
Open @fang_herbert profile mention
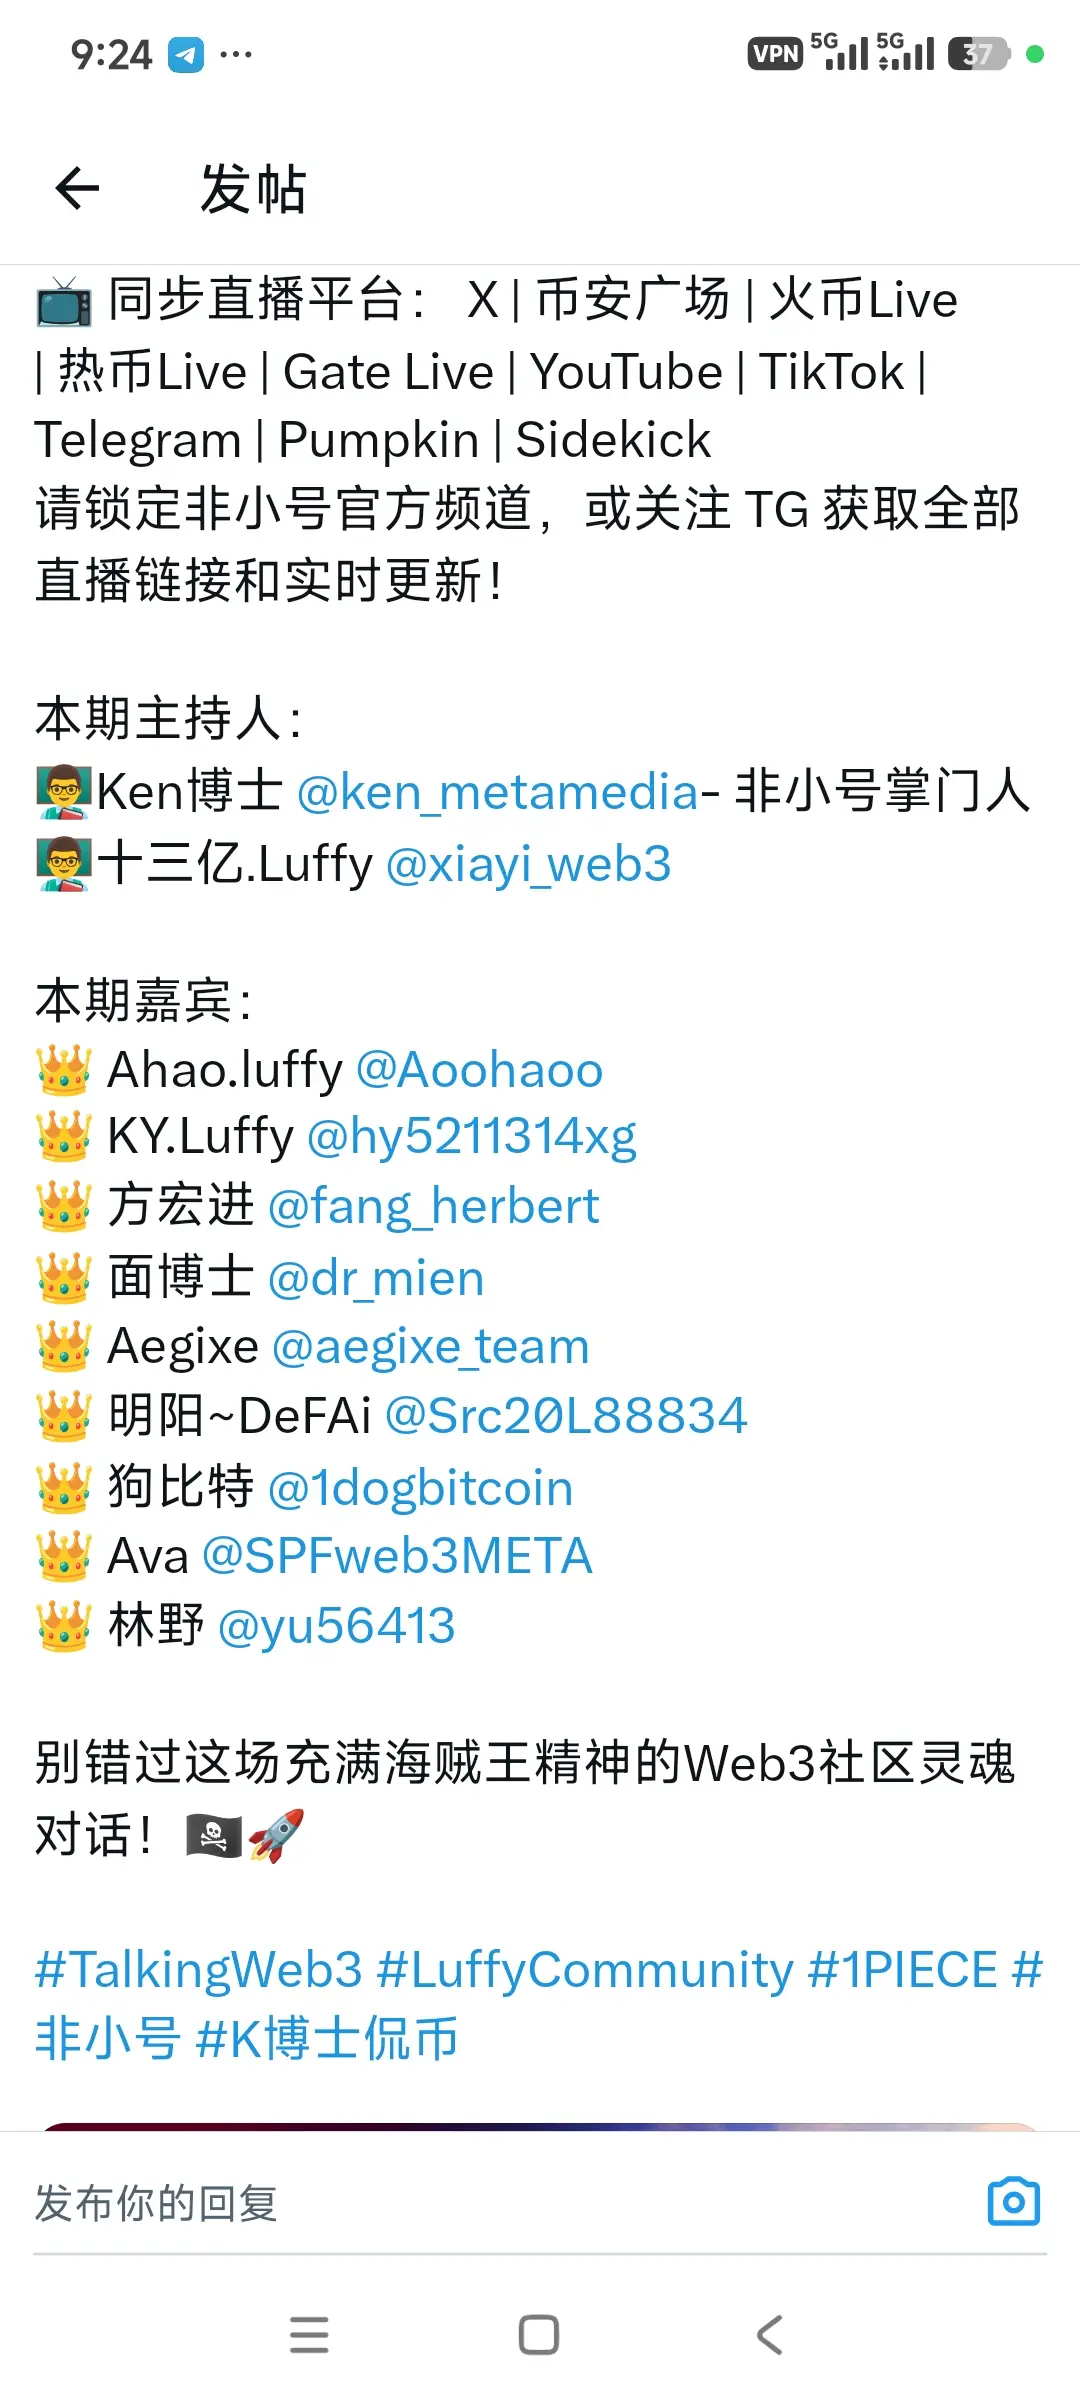434,1207
